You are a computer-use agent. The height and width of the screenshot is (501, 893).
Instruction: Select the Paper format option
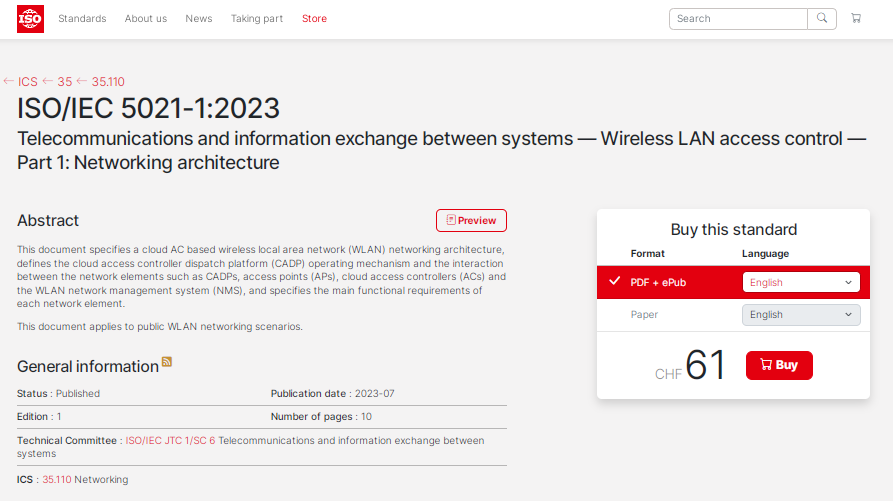644,315
